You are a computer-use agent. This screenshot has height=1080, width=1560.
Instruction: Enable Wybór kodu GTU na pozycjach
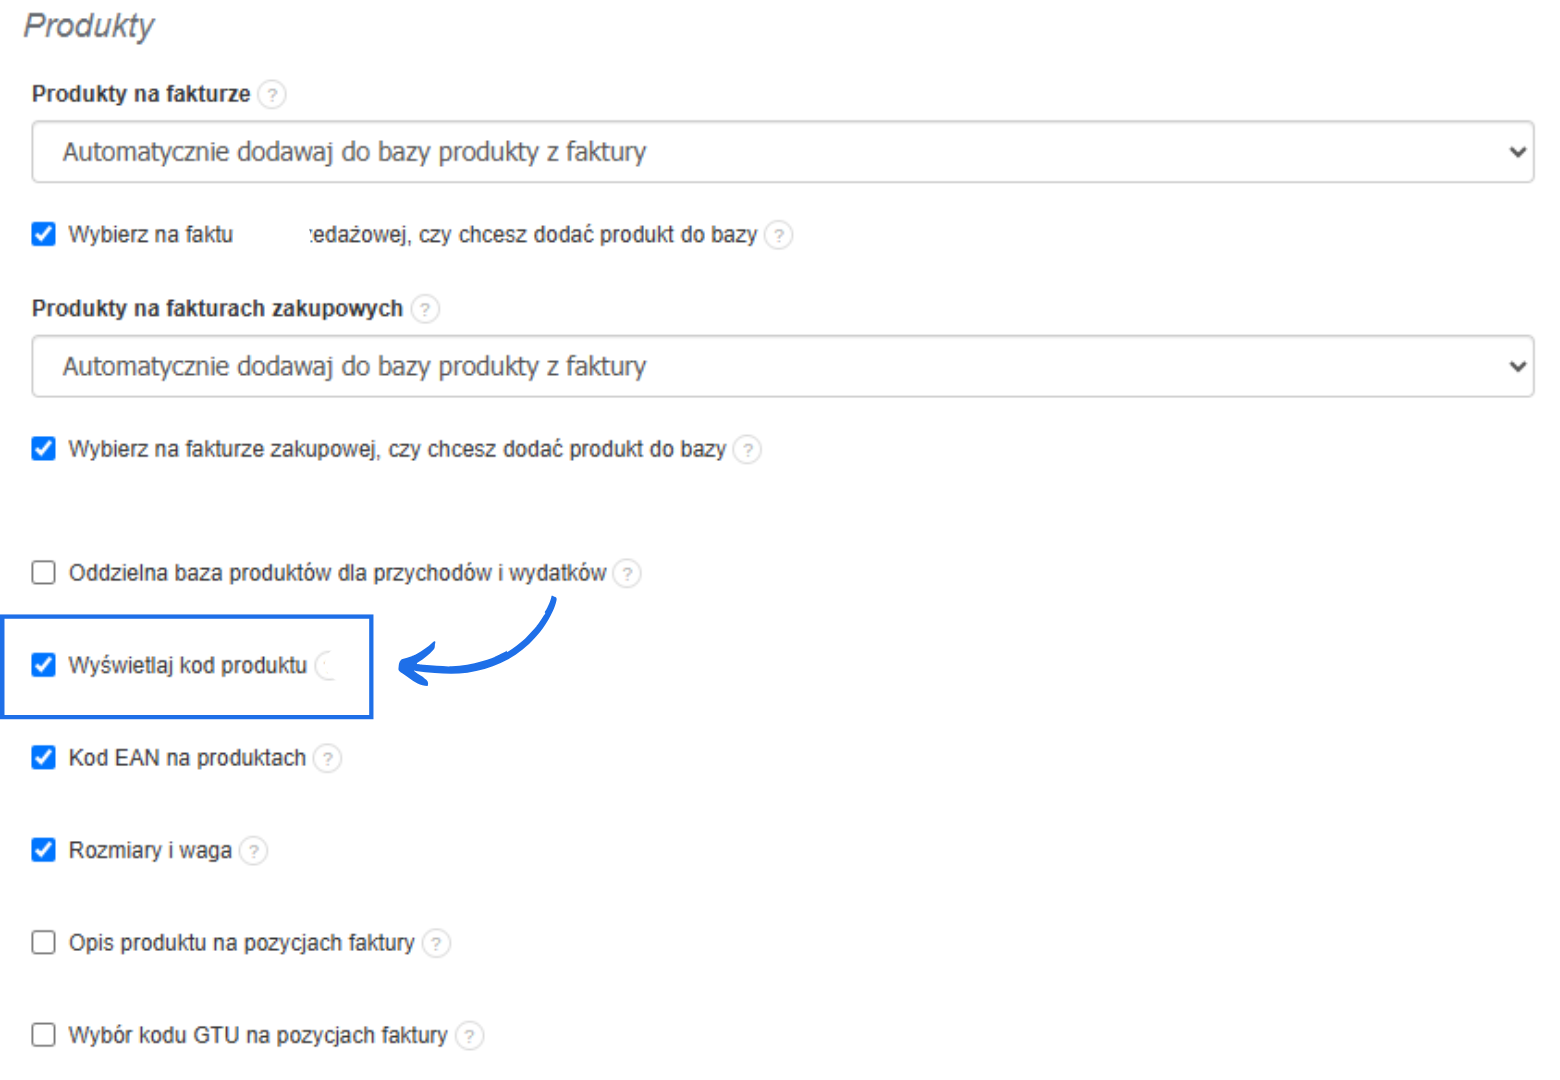[x=43, y=1034]
